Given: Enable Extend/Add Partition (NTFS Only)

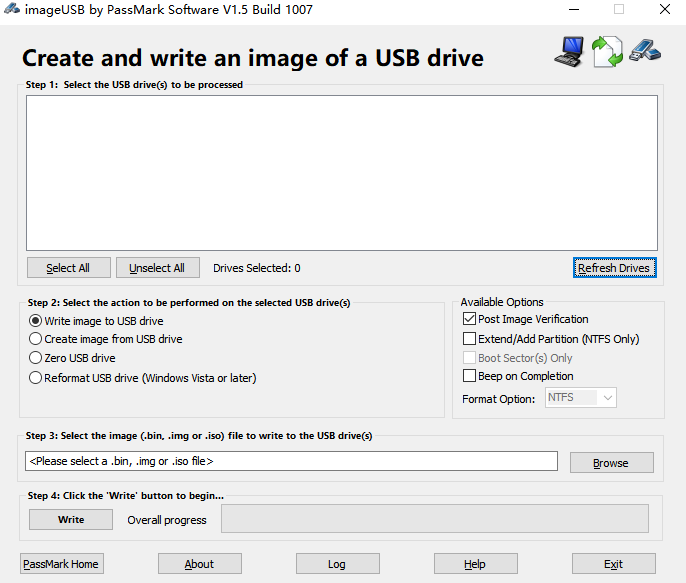Looking at the screenshot, I should (469, 339).
